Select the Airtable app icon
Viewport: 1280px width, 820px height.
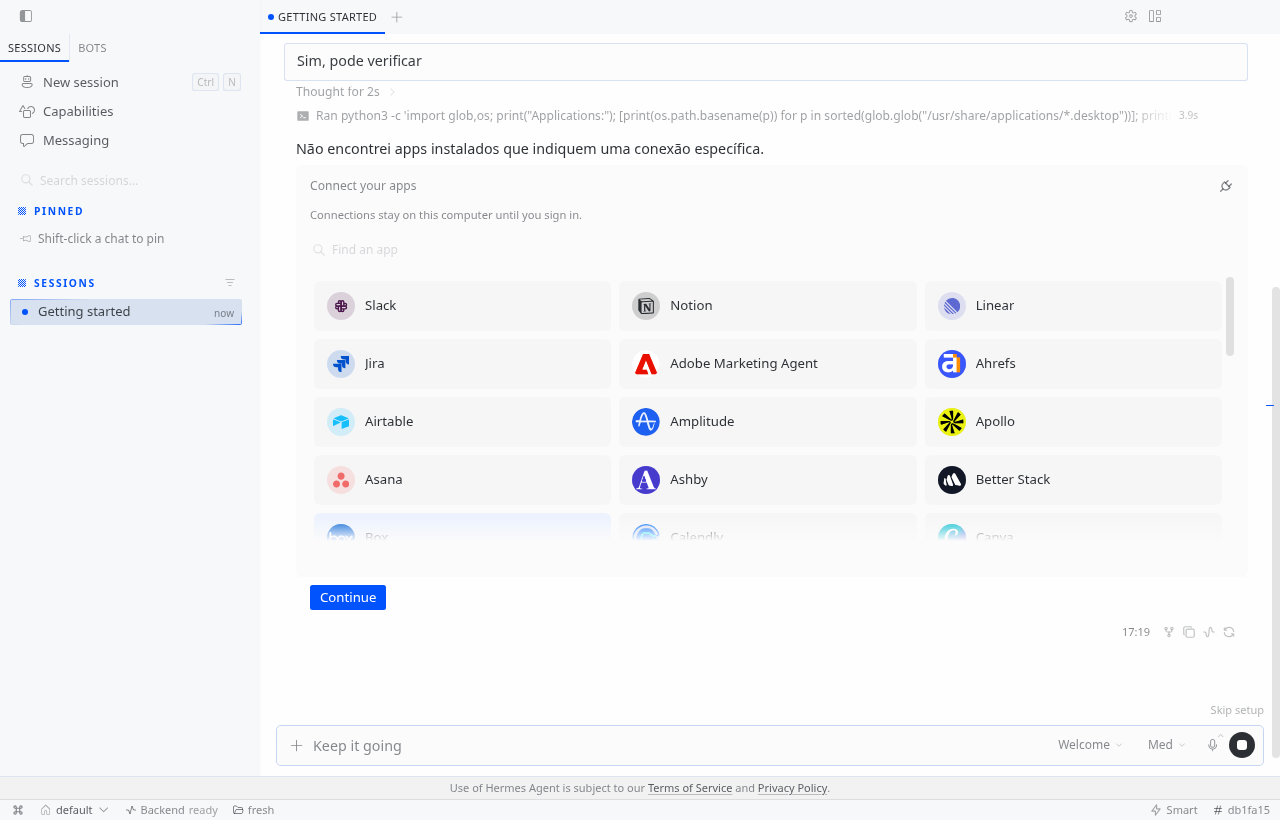click(x=341, y=422)
